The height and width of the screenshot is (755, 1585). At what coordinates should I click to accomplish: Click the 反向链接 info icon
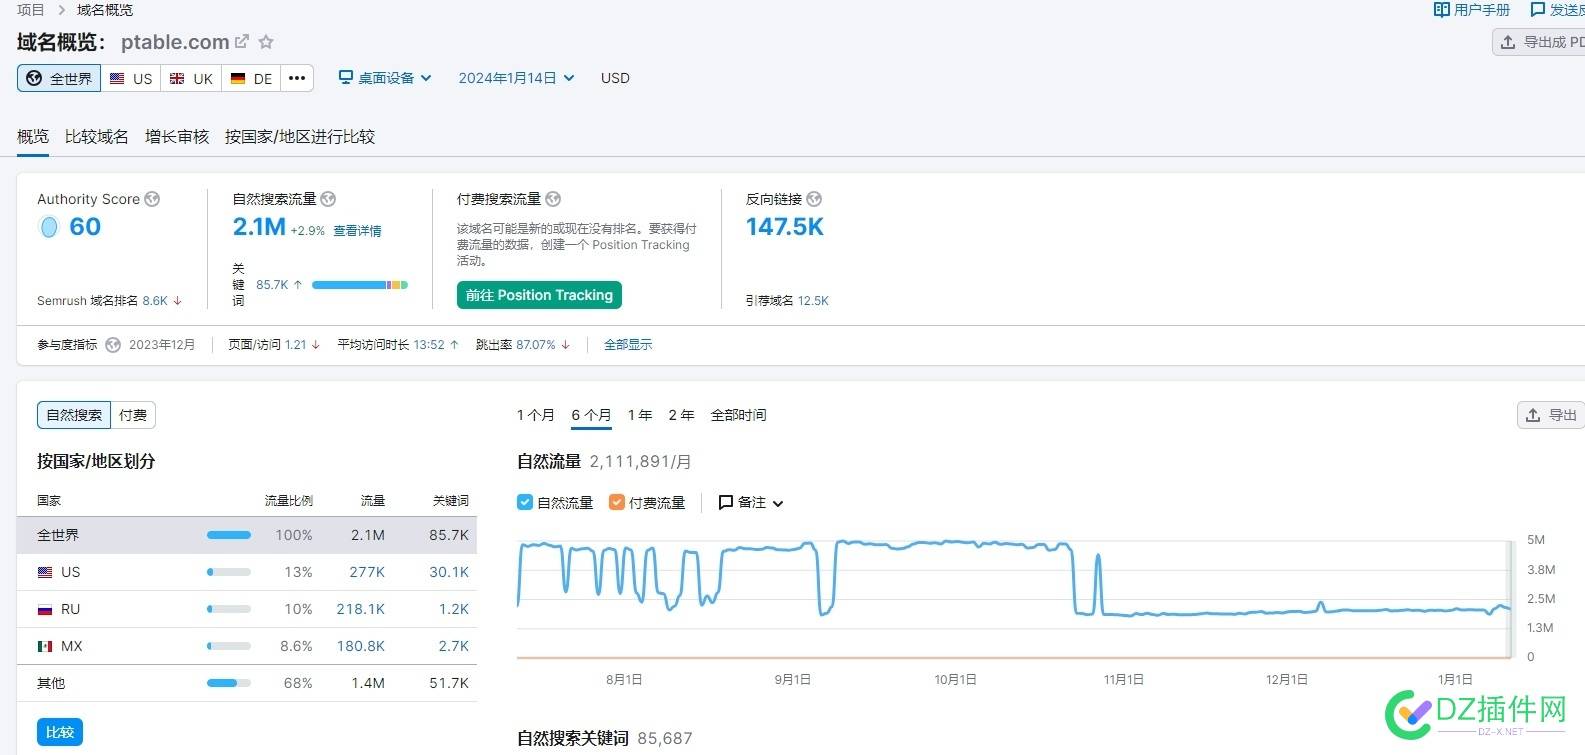click(x=814, y=199)
